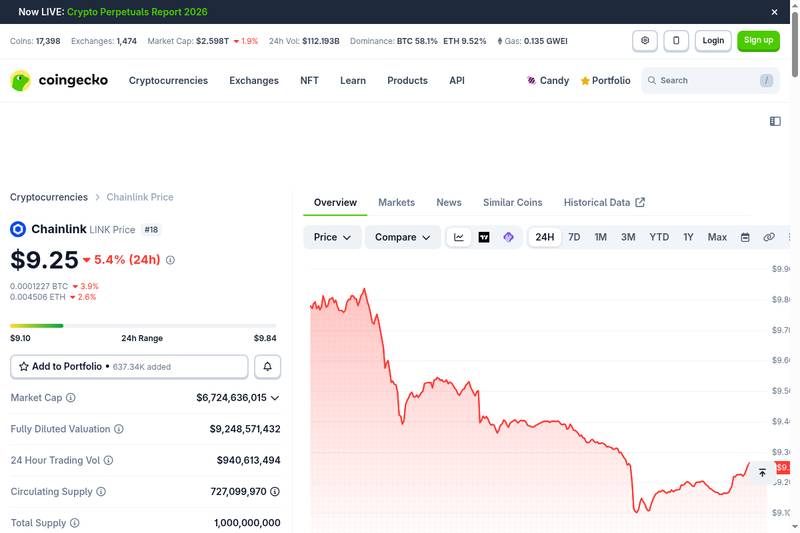800x533 pixels.
Task: Open the Compare dropdown
Action: (x=403, y=237)
